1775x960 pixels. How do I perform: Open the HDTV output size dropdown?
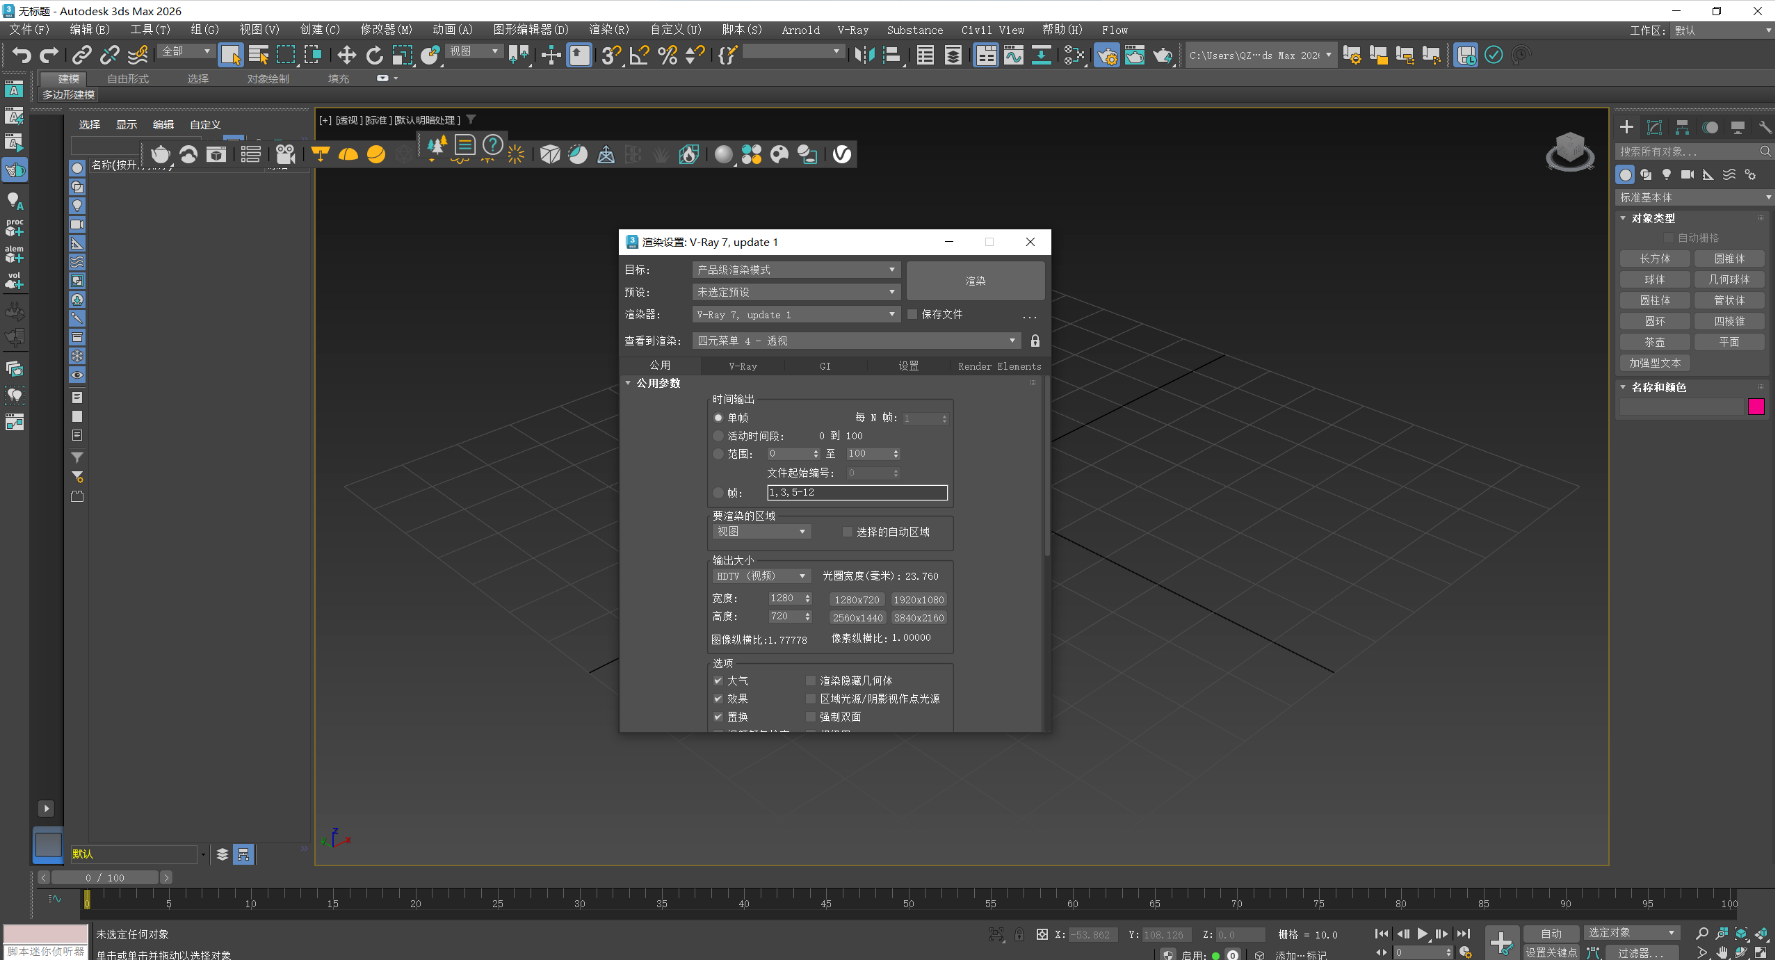[x=761, y=576]
